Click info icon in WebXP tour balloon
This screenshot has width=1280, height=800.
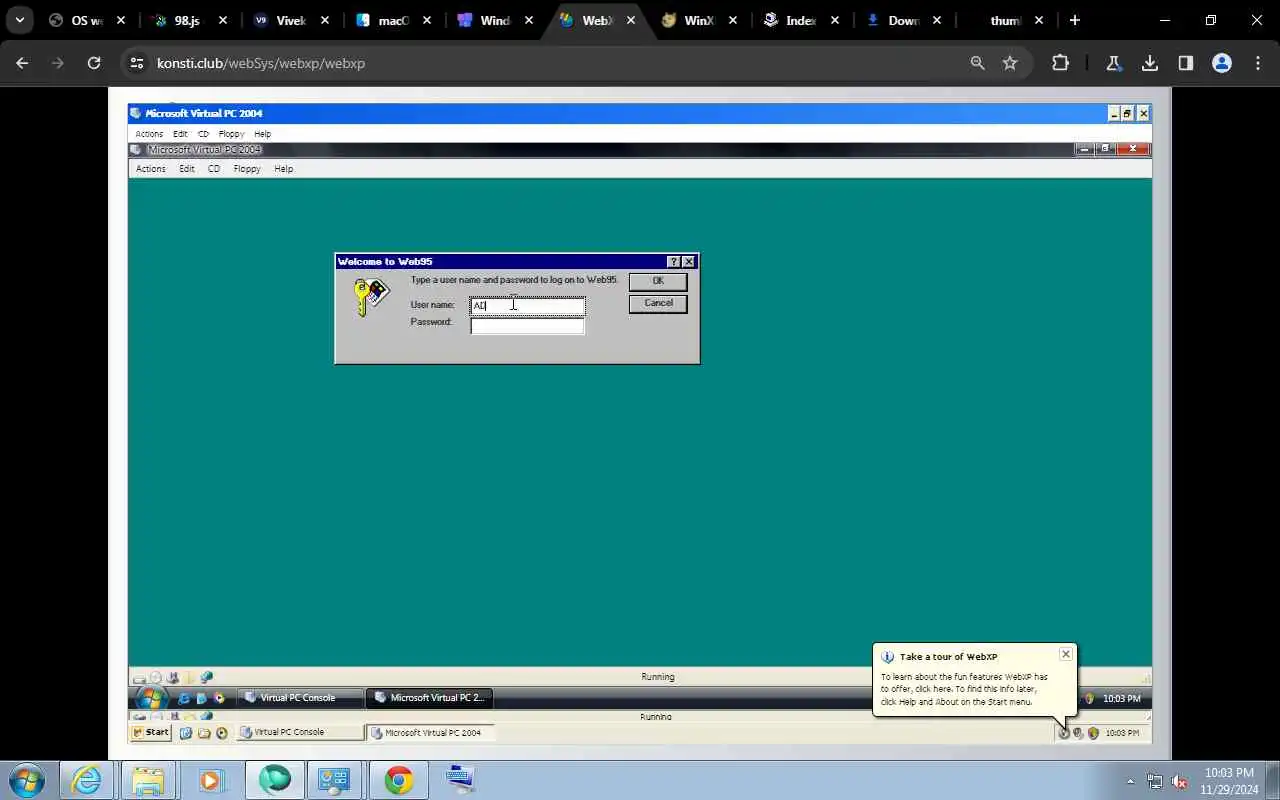click(887, 657)
